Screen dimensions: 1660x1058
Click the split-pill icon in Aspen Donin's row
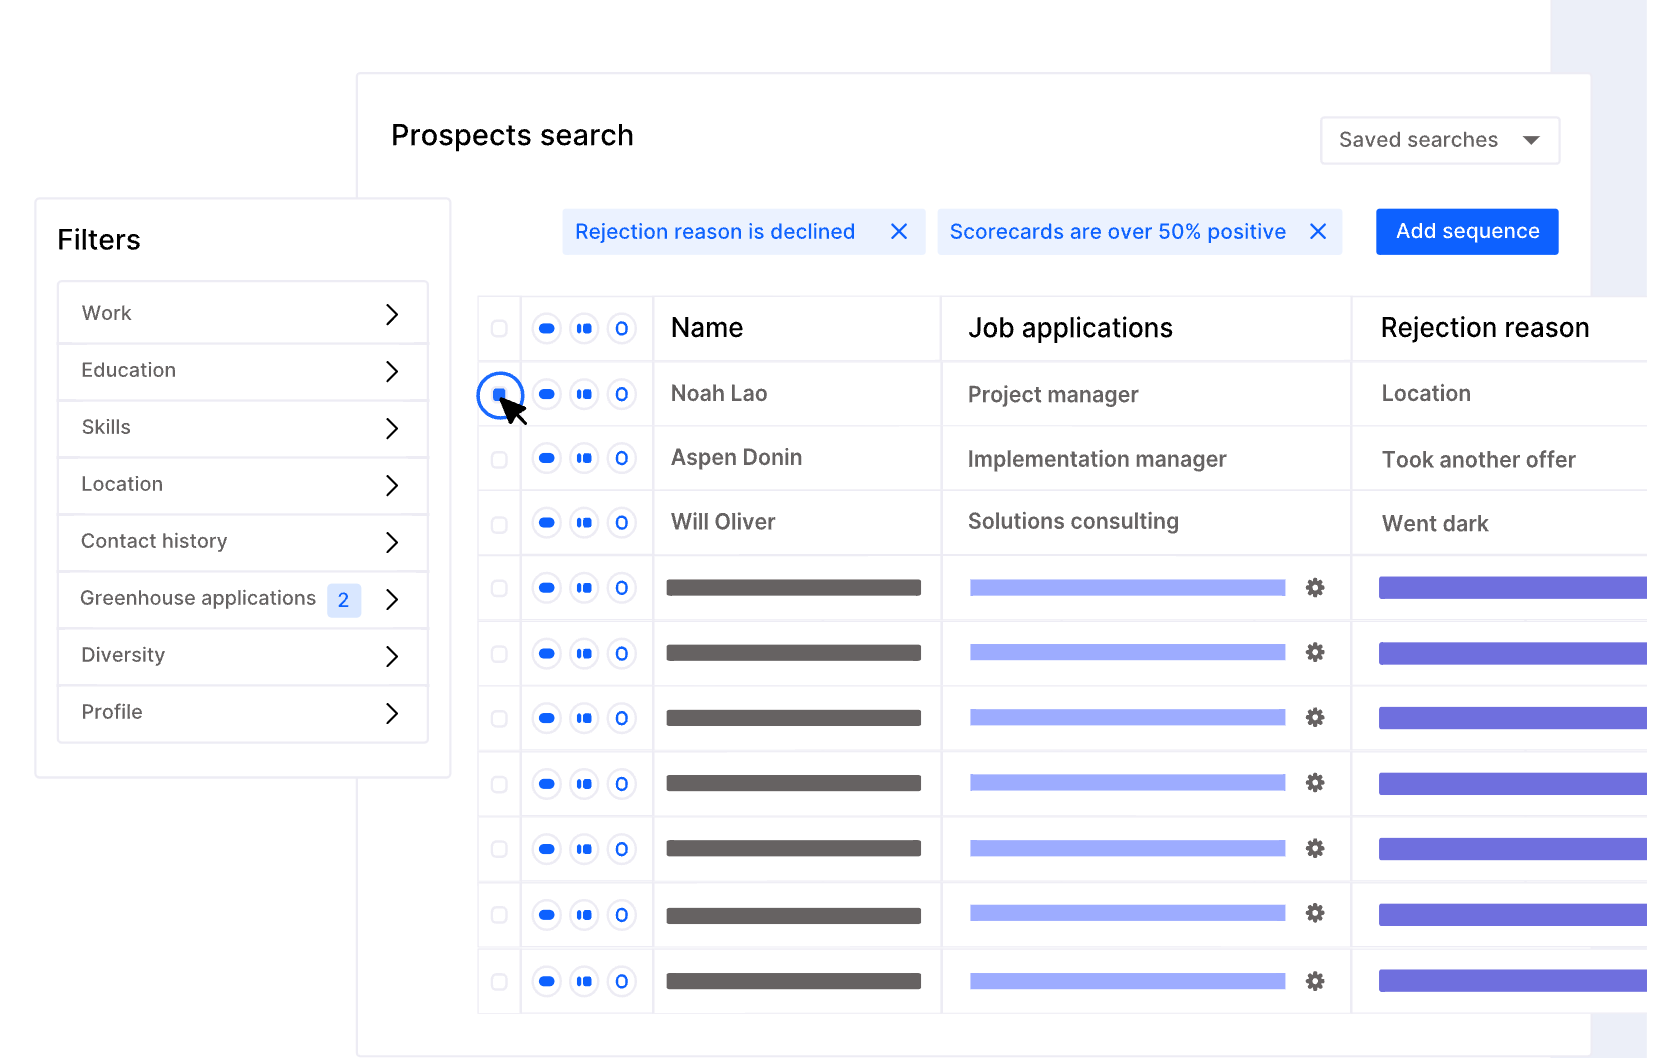coord(584,459)
